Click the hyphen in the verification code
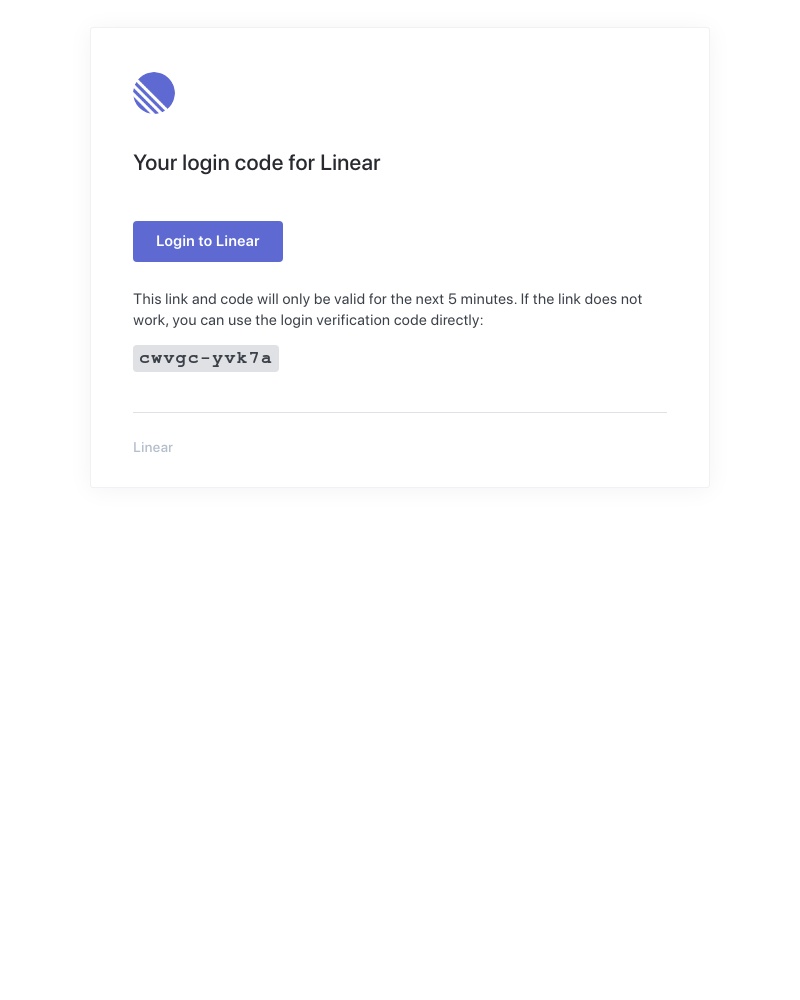The image size is (800, 1000). click(x=205, y=358)
